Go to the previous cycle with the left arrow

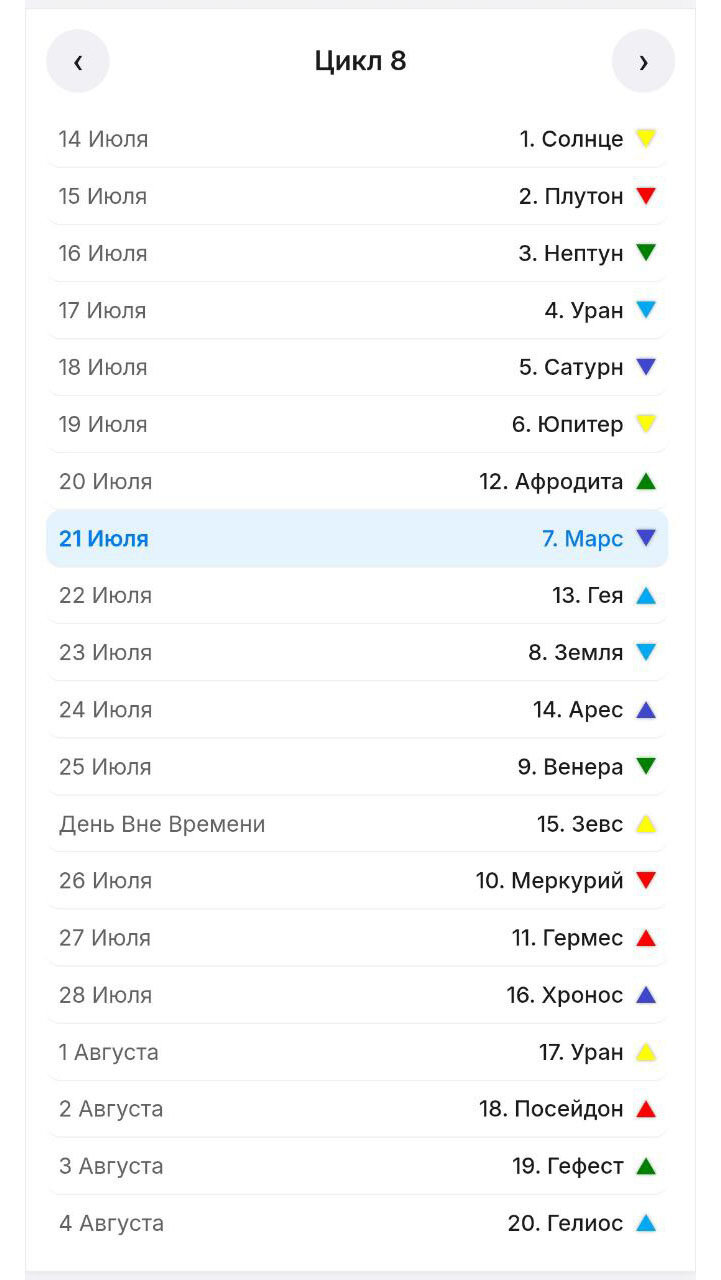78,61
